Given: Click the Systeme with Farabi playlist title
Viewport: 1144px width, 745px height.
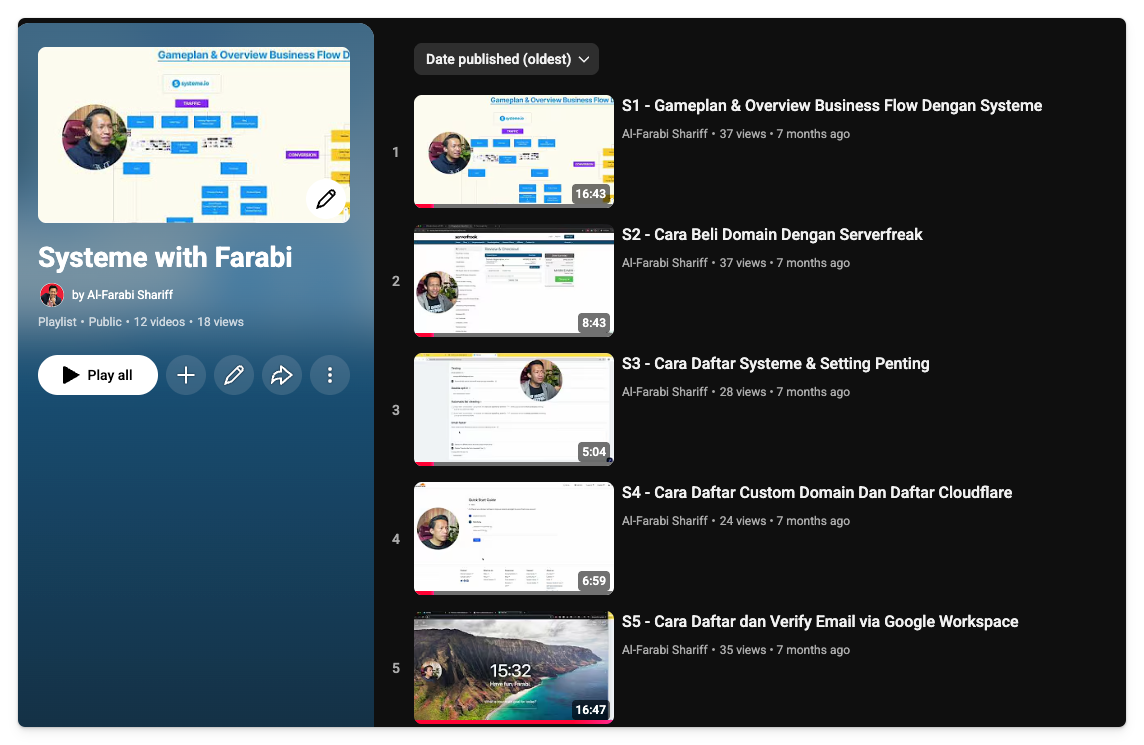Looking at the screenshot, I should tap(165, 258).
